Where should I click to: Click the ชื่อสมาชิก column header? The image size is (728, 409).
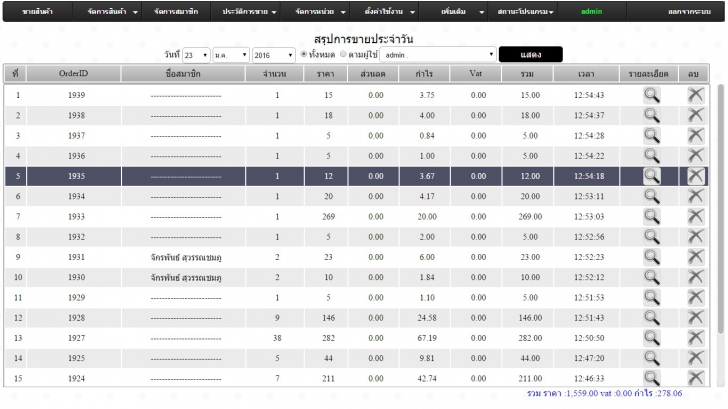(x=183, y=73)
